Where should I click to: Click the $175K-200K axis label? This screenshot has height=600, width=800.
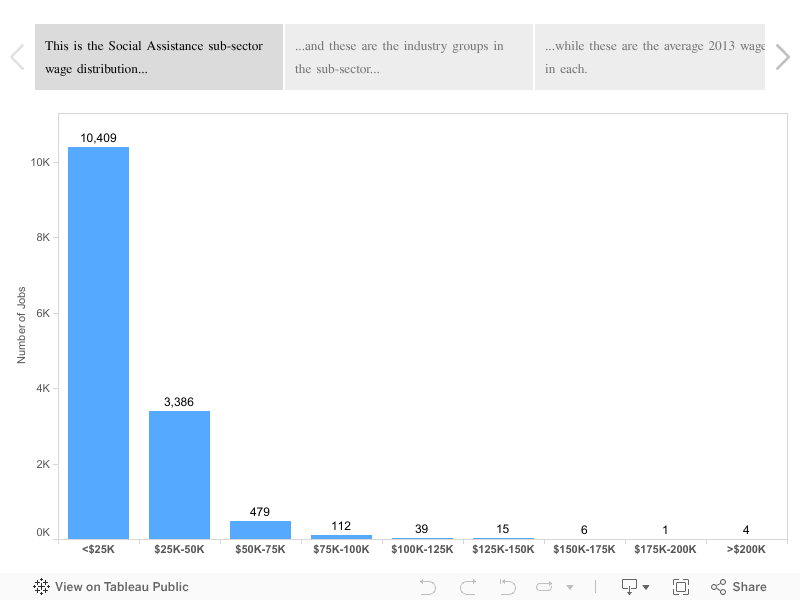click(665, 549)
